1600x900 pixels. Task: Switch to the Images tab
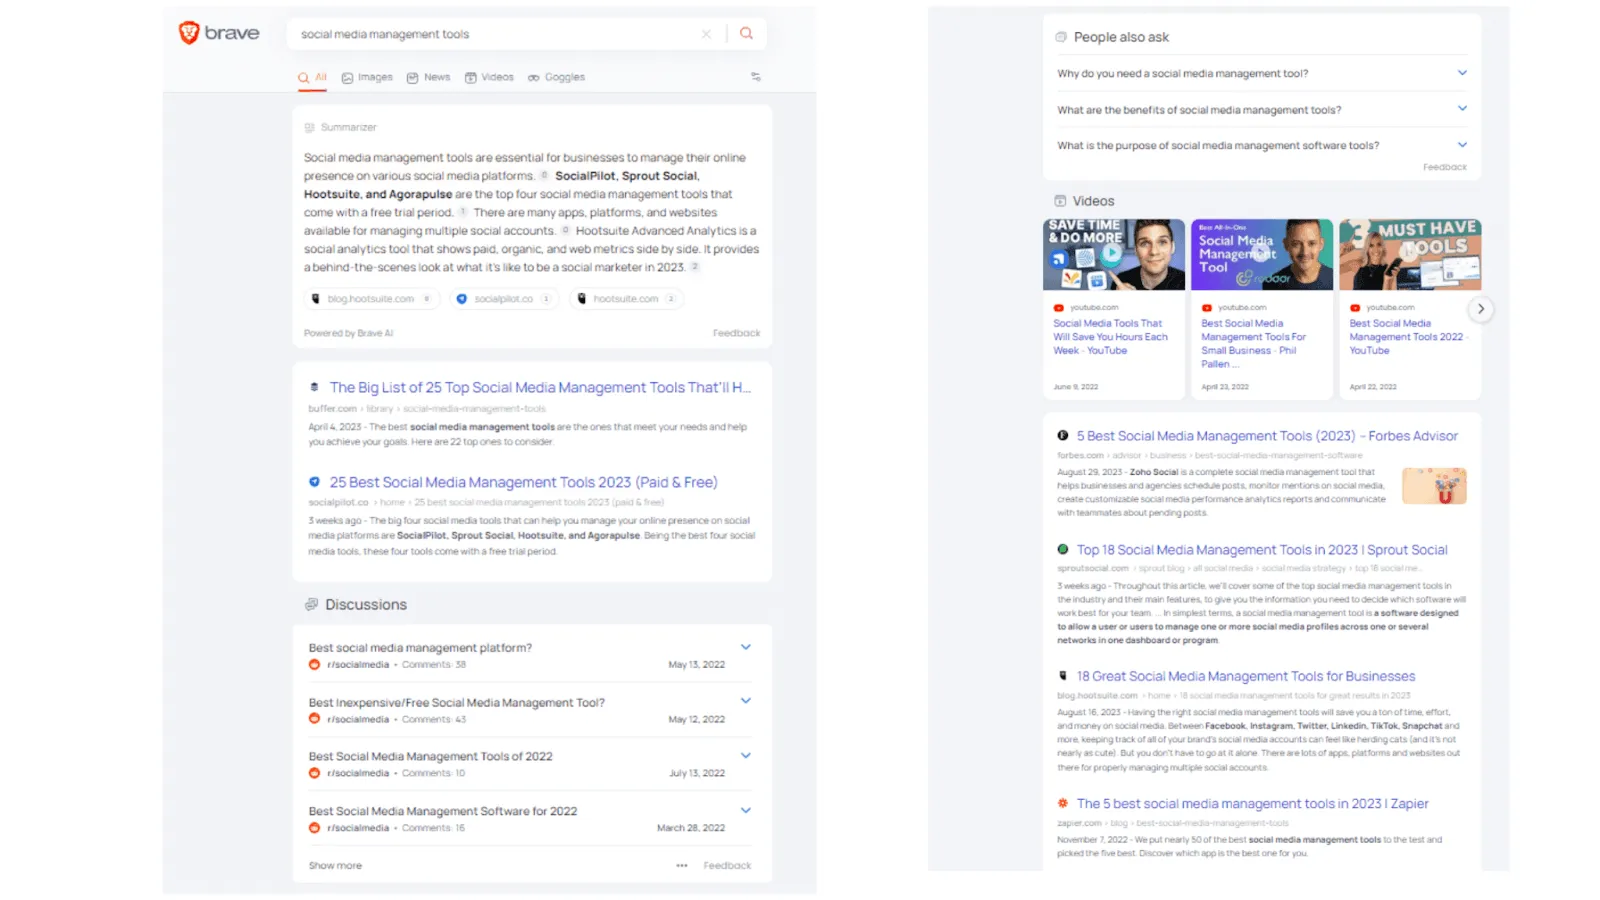(x=367, y=77)
